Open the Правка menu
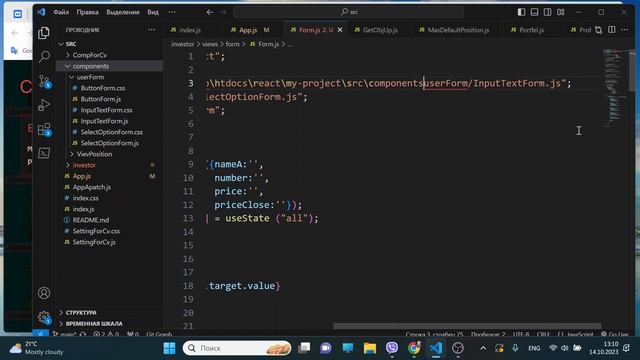640x360 pixels. [x=87, y=12]
